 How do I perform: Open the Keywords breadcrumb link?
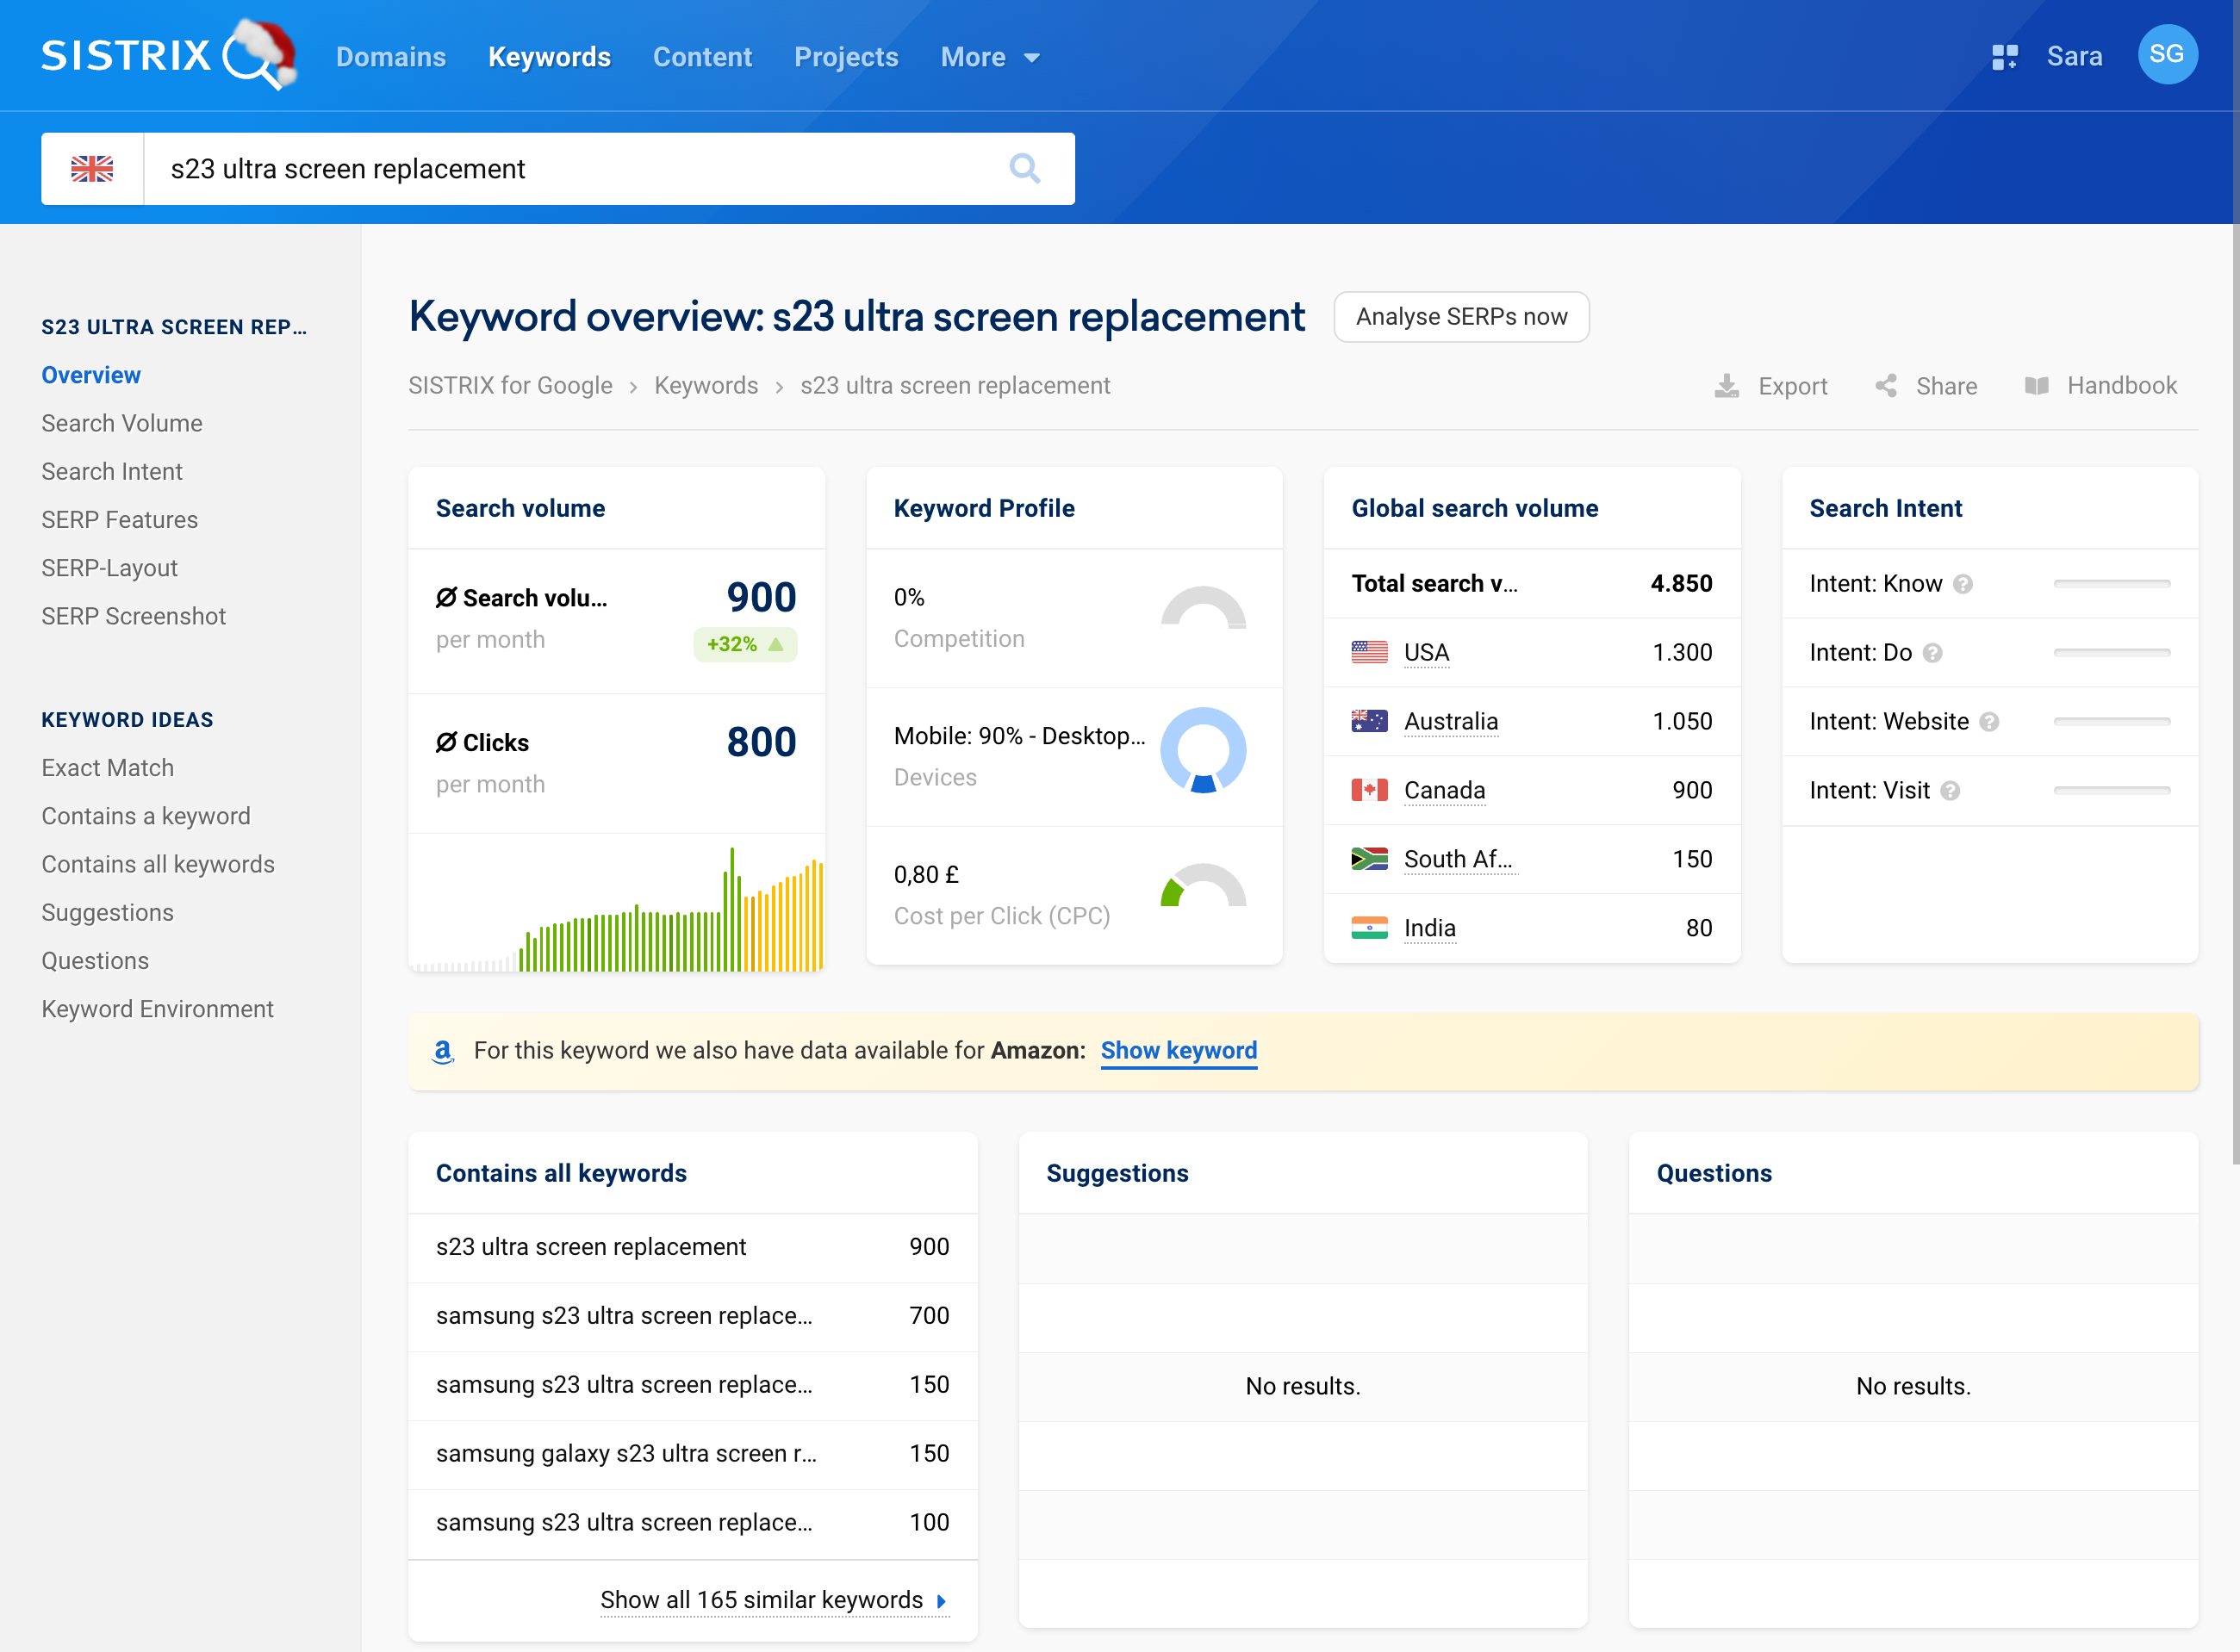click(x=706, y=386)
